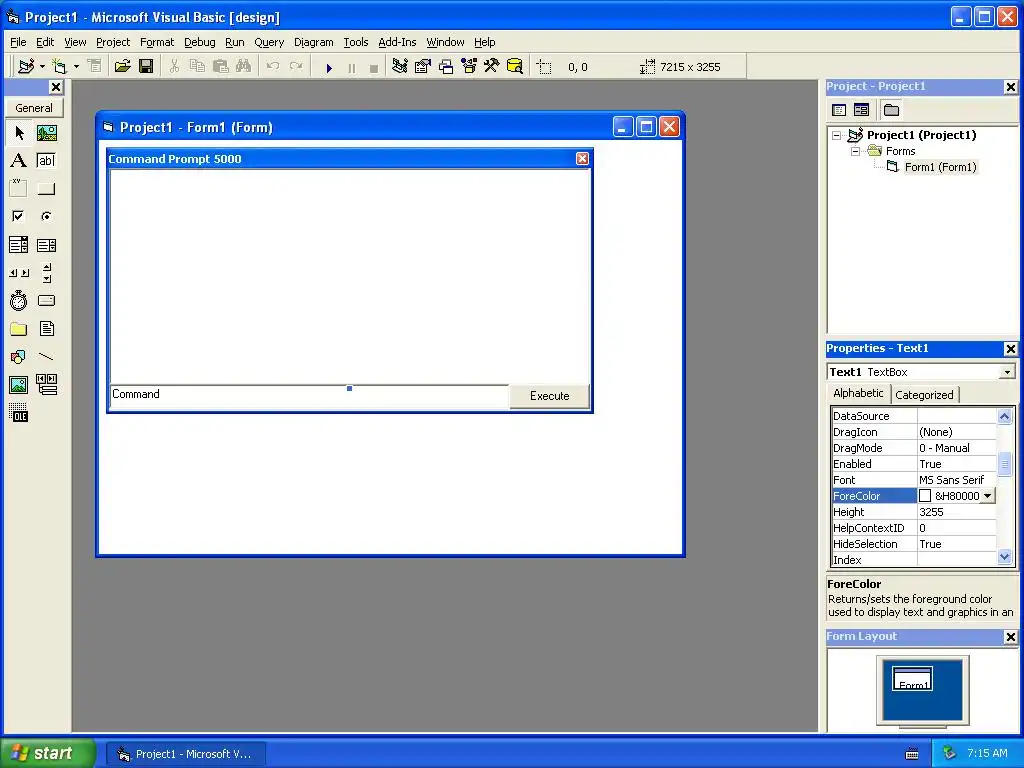
Task: Click the Form1 thumbnail in Form Layout
Action: (912, 679)
